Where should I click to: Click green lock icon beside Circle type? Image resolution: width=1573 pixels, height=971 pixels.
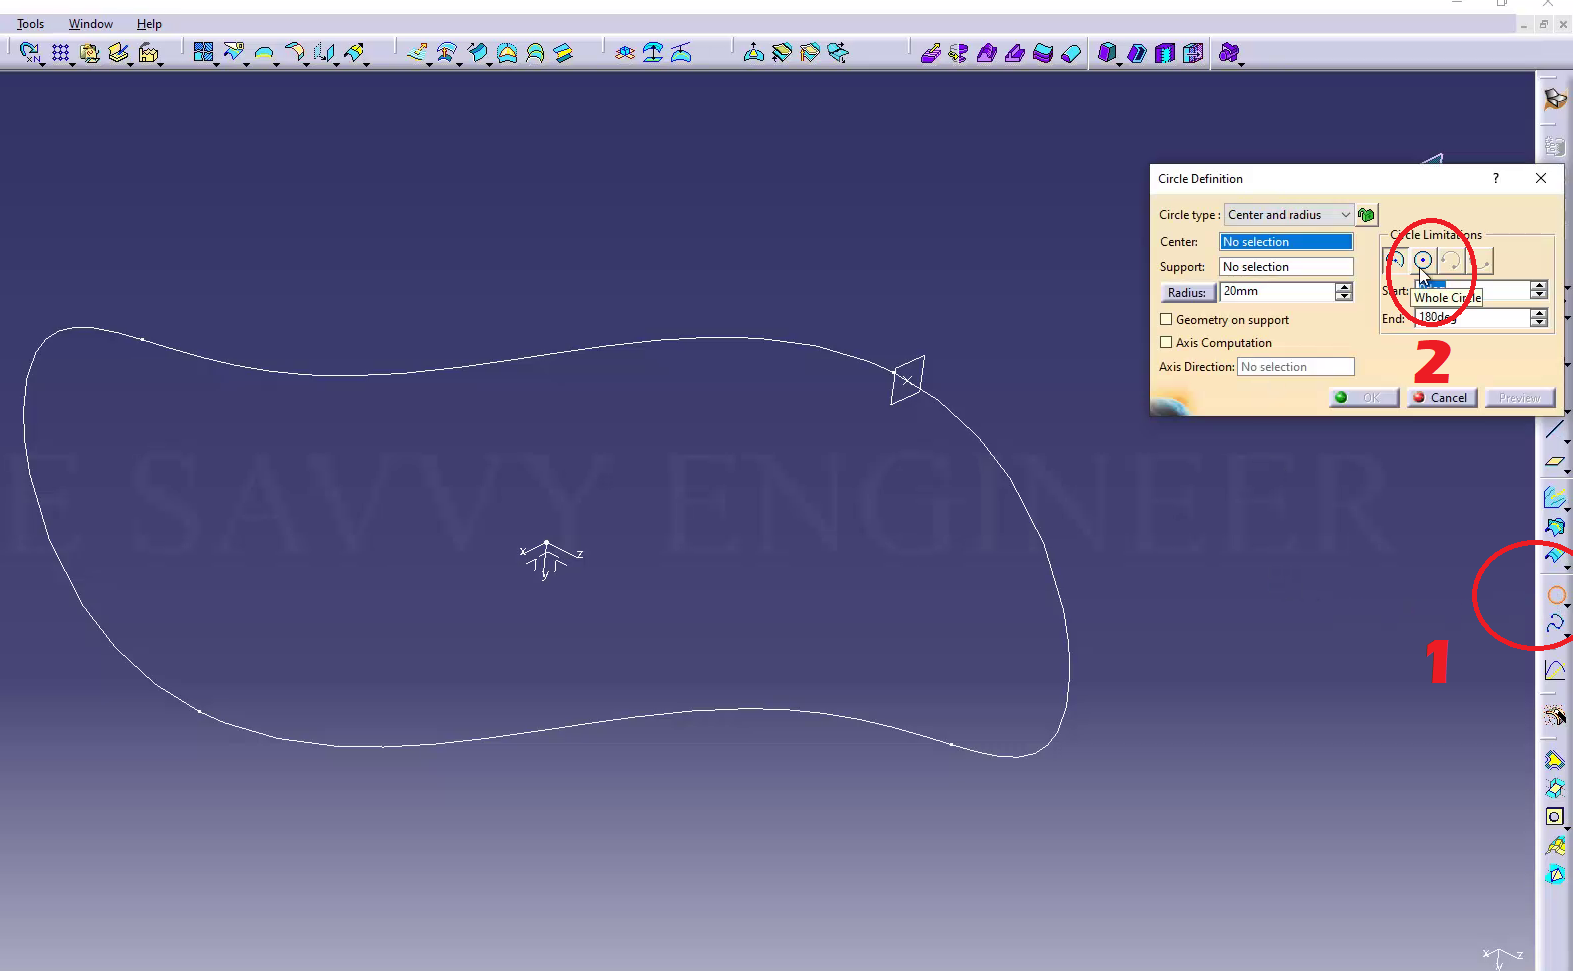pyautogui.click(x=1366, y=215)
